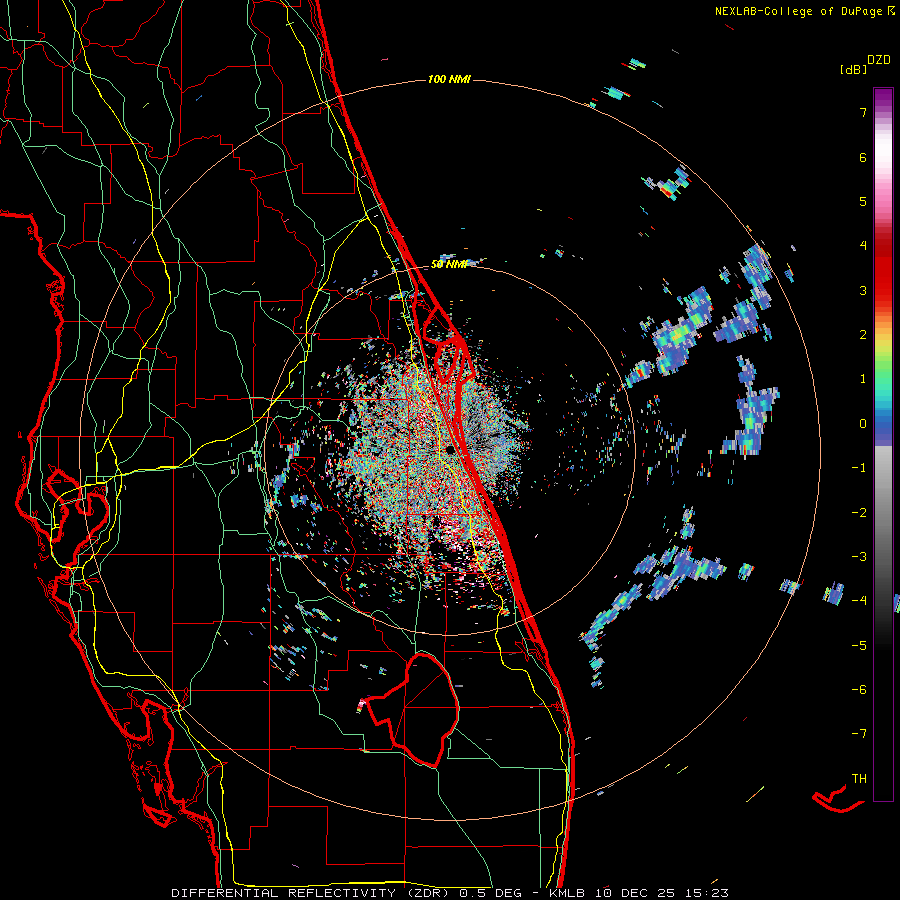Viewport: 900px width, 900px height.
Task: Click the DIFFERENTIAL REFLECTIVITY caption text
Action: click(x=284, y=893)
